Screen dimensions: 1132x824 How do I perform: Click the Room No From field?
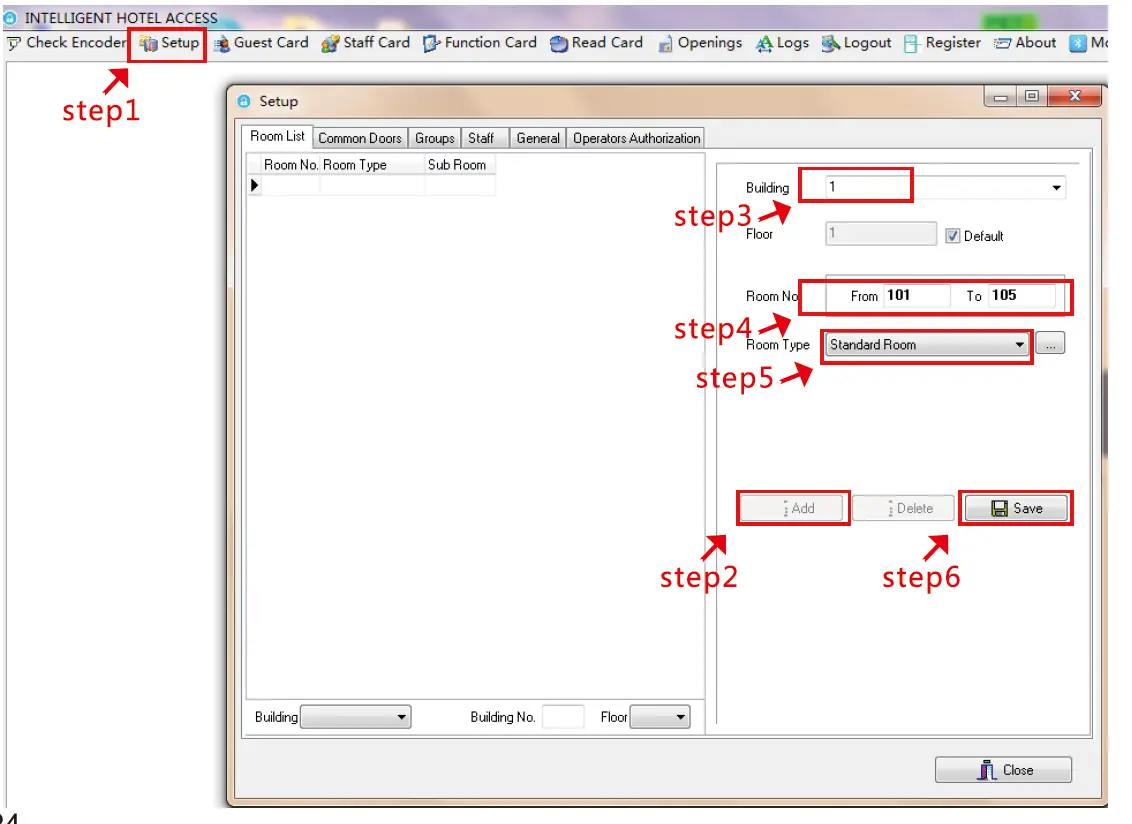917,295
